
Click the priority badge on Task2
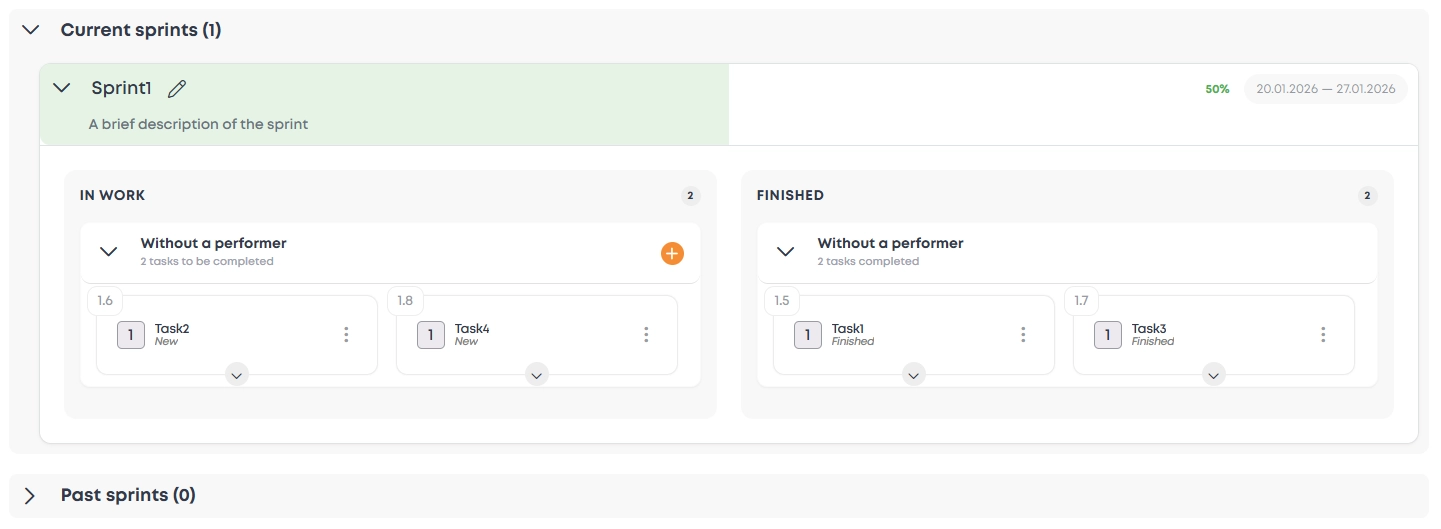click(x=131, y=335)
